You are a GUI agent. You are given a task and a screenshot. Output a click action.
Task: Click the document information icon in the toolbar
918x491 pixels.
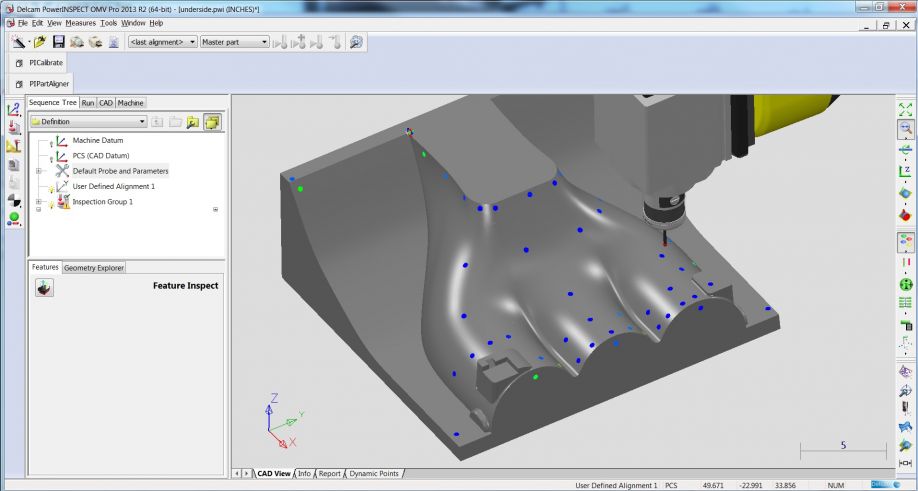(x=114, y=42)
